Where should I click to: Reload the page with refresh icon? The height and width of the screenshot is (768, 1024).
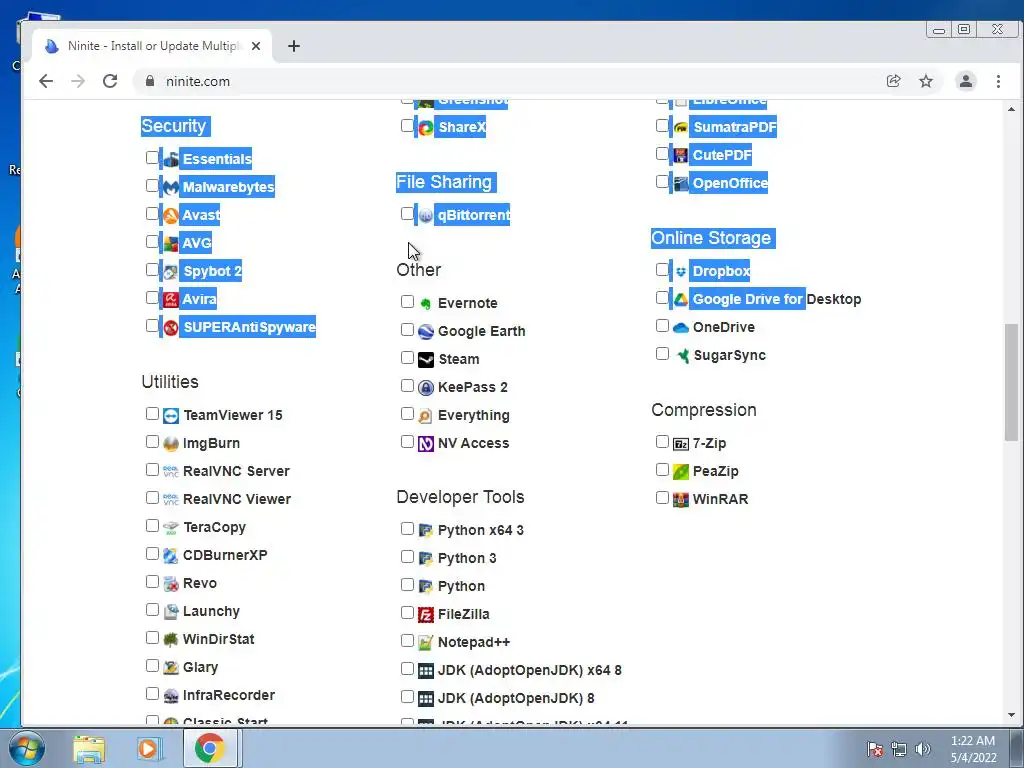pos(110,81)
